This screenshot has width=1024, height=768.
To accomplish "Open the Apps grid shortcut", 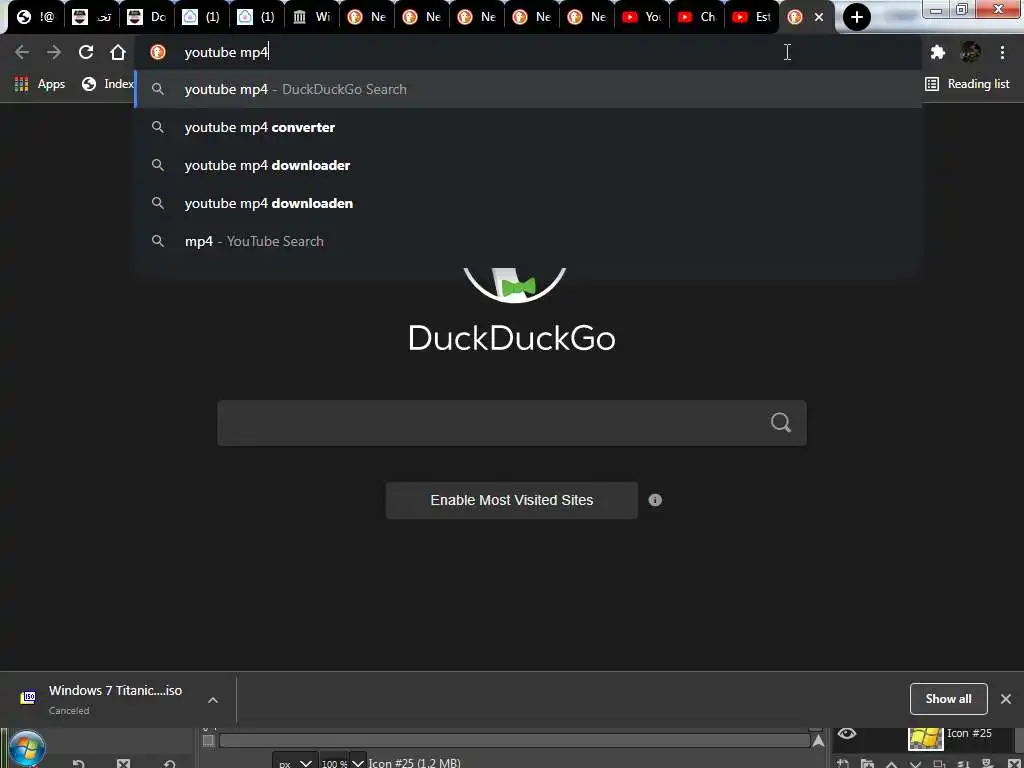I will [39, 84].
